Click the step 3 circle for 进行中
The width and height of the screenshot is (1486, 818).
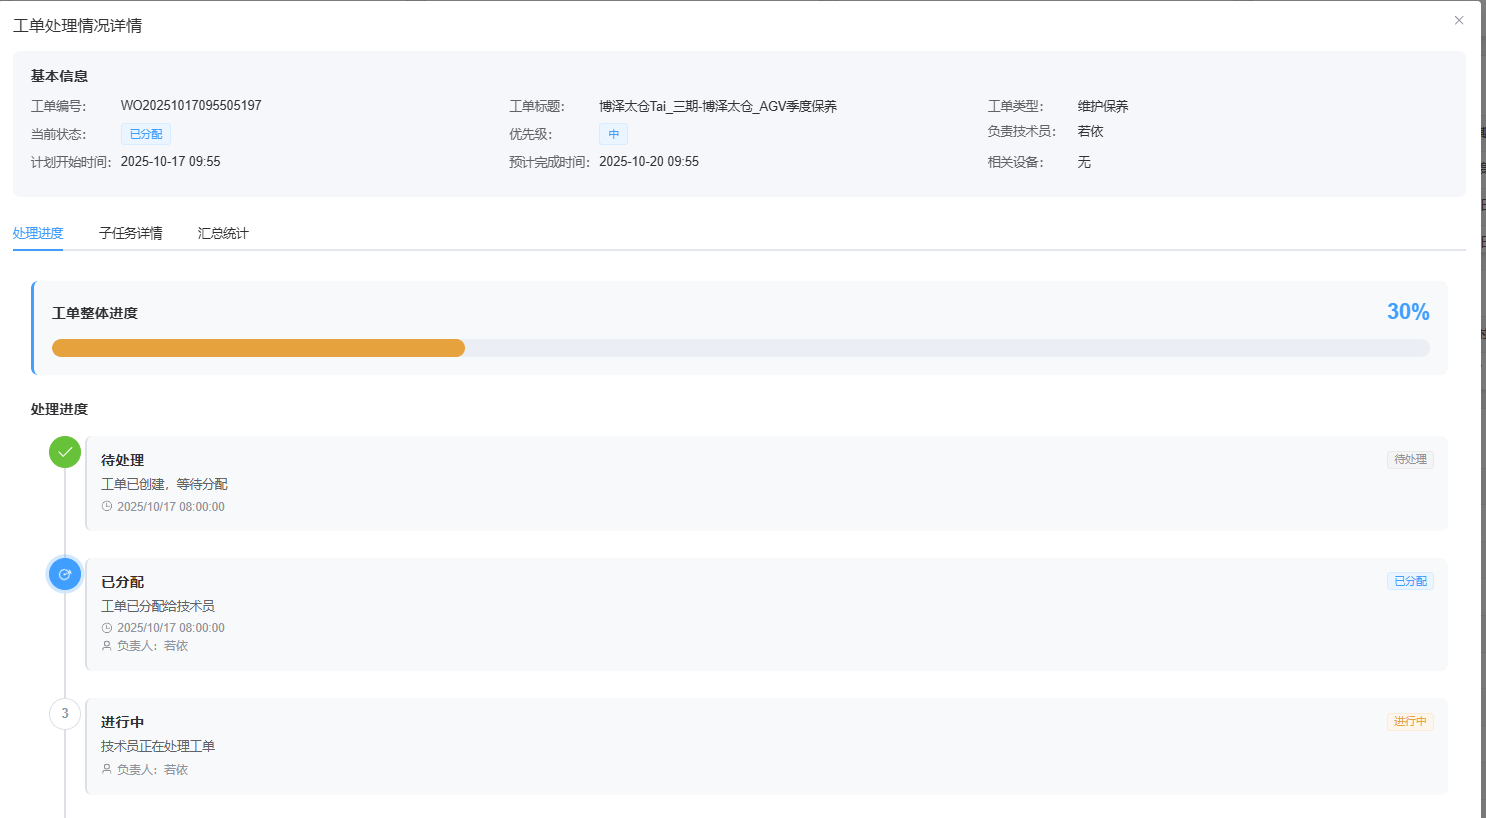(65, 714)
